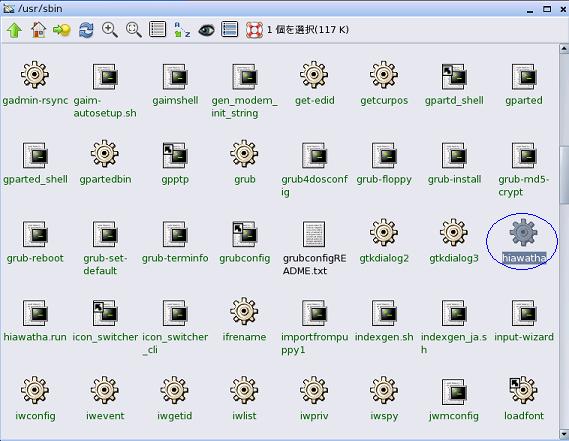Select the grub-install script
This screenshot has height=441, width=569.
454,163
